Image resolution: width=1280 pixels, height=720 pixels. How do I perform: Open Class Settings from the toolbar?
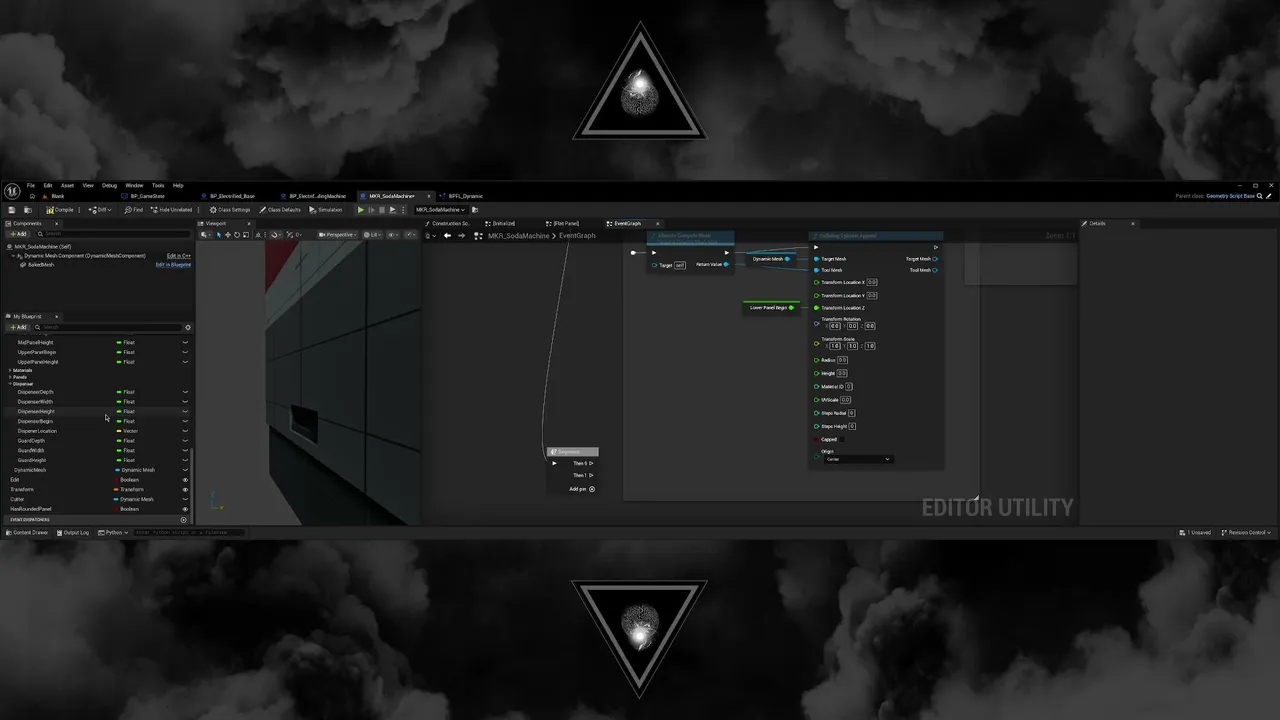point(230,210)
